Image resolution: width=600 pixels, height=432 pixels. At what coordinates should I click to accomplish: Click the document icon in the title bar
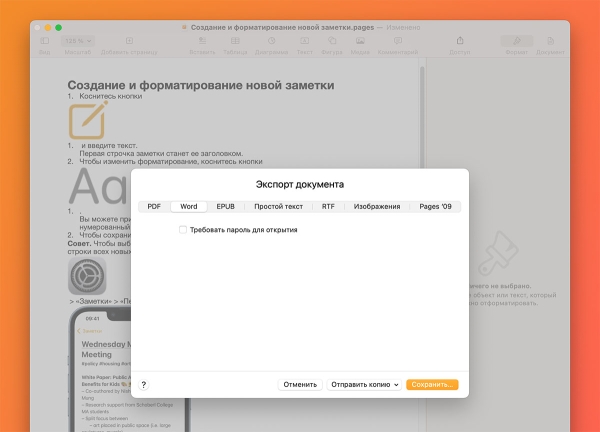tap(184, 28)
